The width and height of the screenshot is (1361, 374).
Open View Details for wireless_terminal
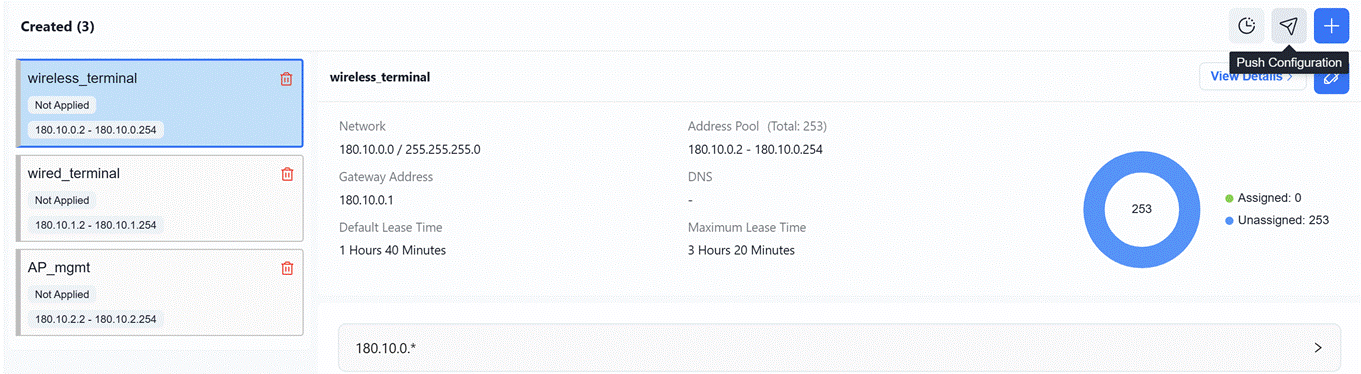[1252, 77]
